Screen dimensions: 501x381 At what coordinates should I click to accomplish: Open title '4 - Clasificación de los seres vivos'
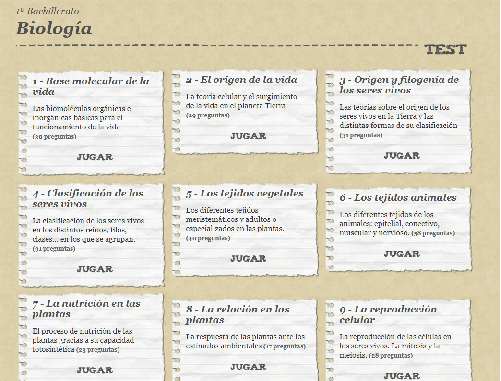[x=88, y=198]
